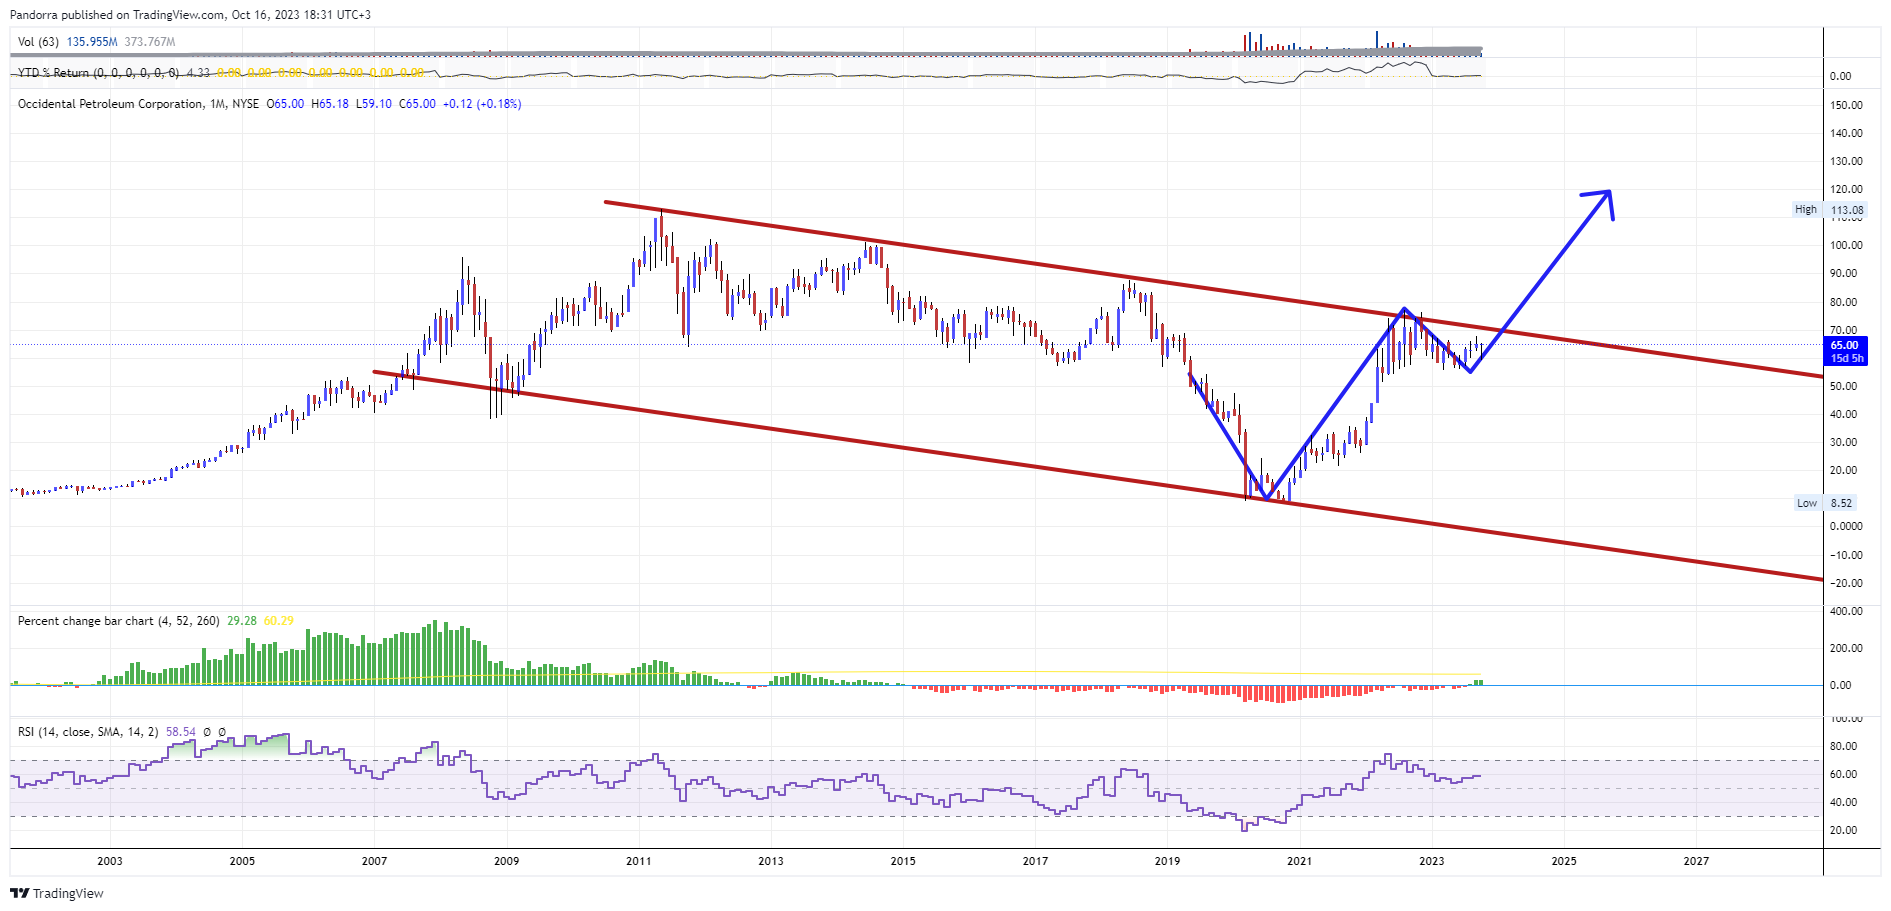Click the close price C65.00
Image resolution: width=1891 pixels, height=911 pixels.
click(417, 104)
